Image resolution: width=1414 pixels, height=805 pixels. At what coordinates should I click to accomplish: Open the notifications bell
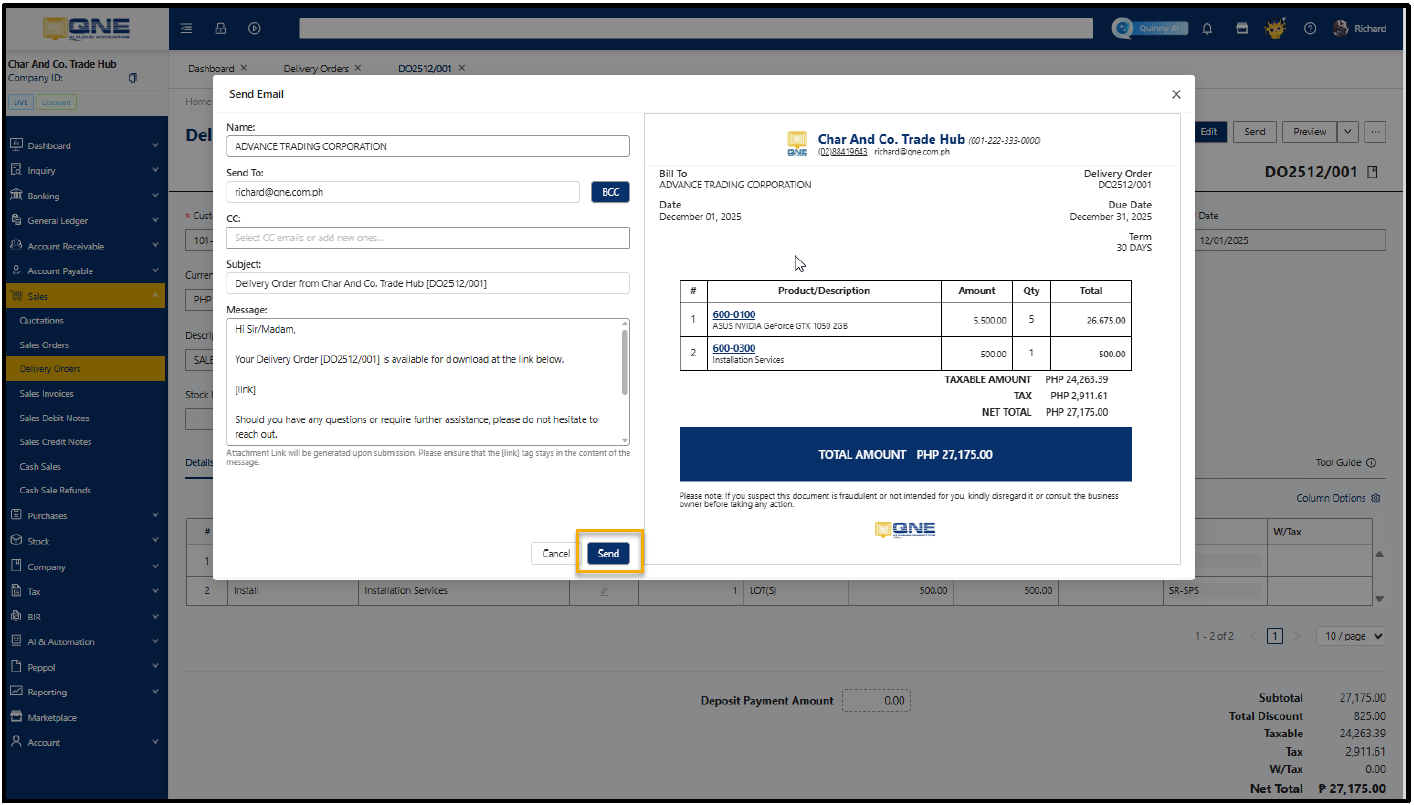click(1208, 29)
